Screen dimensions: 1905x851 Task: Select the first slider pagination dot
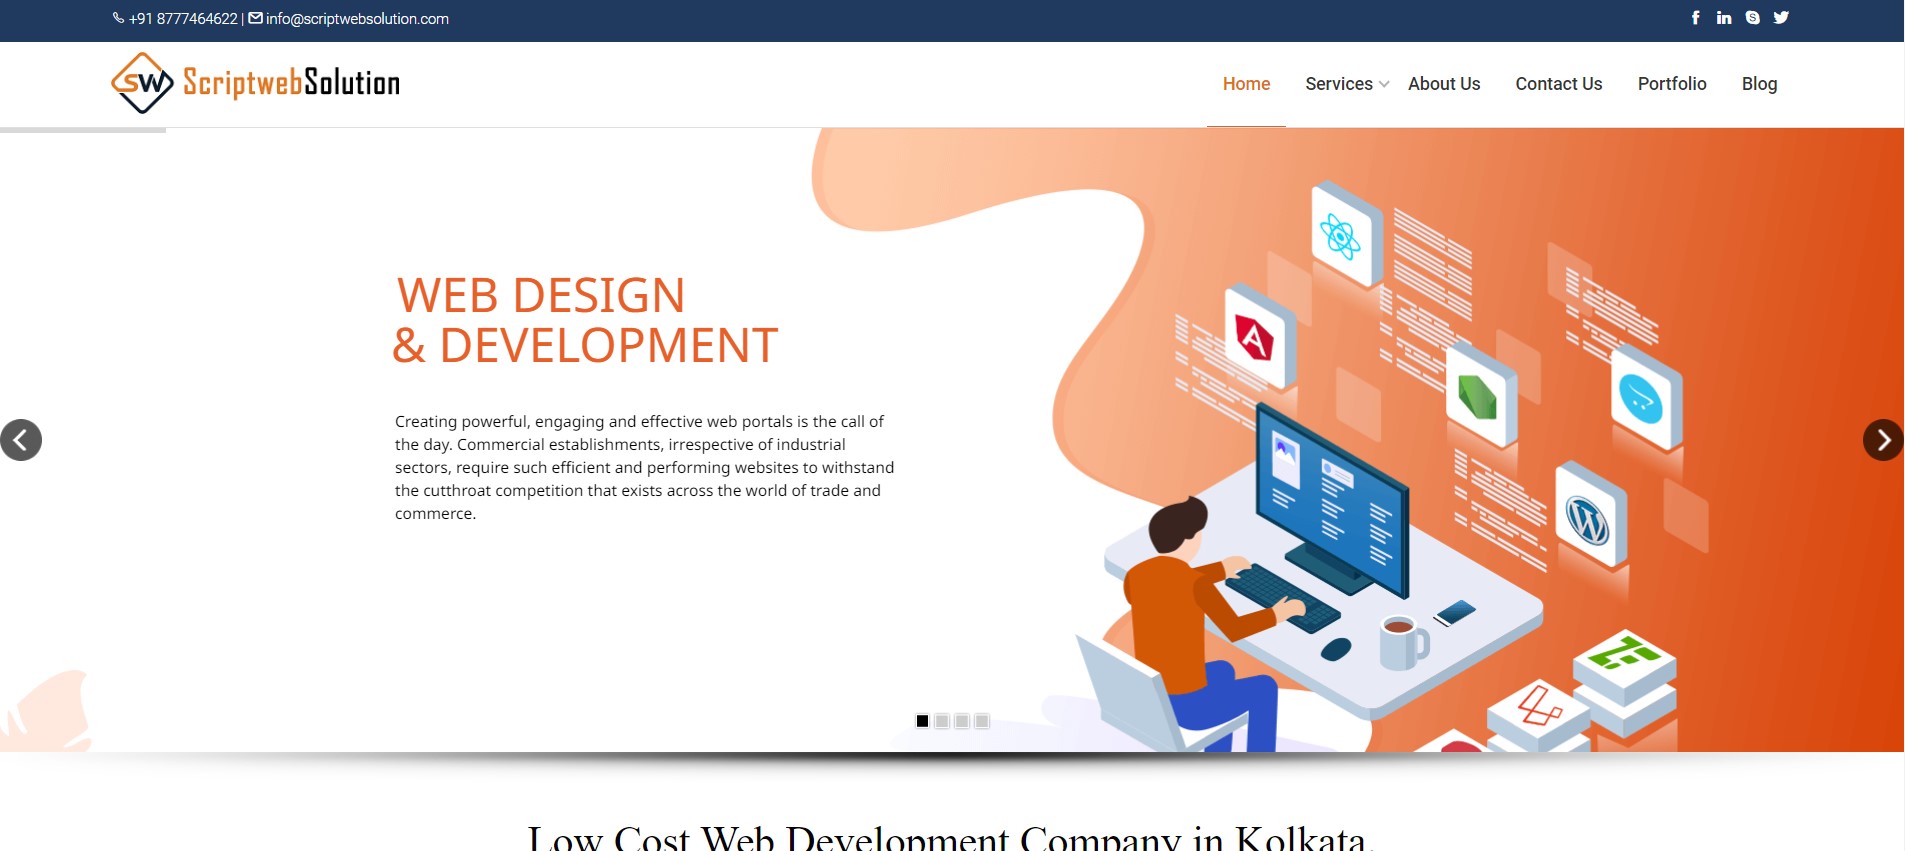[x=922, y=721]
